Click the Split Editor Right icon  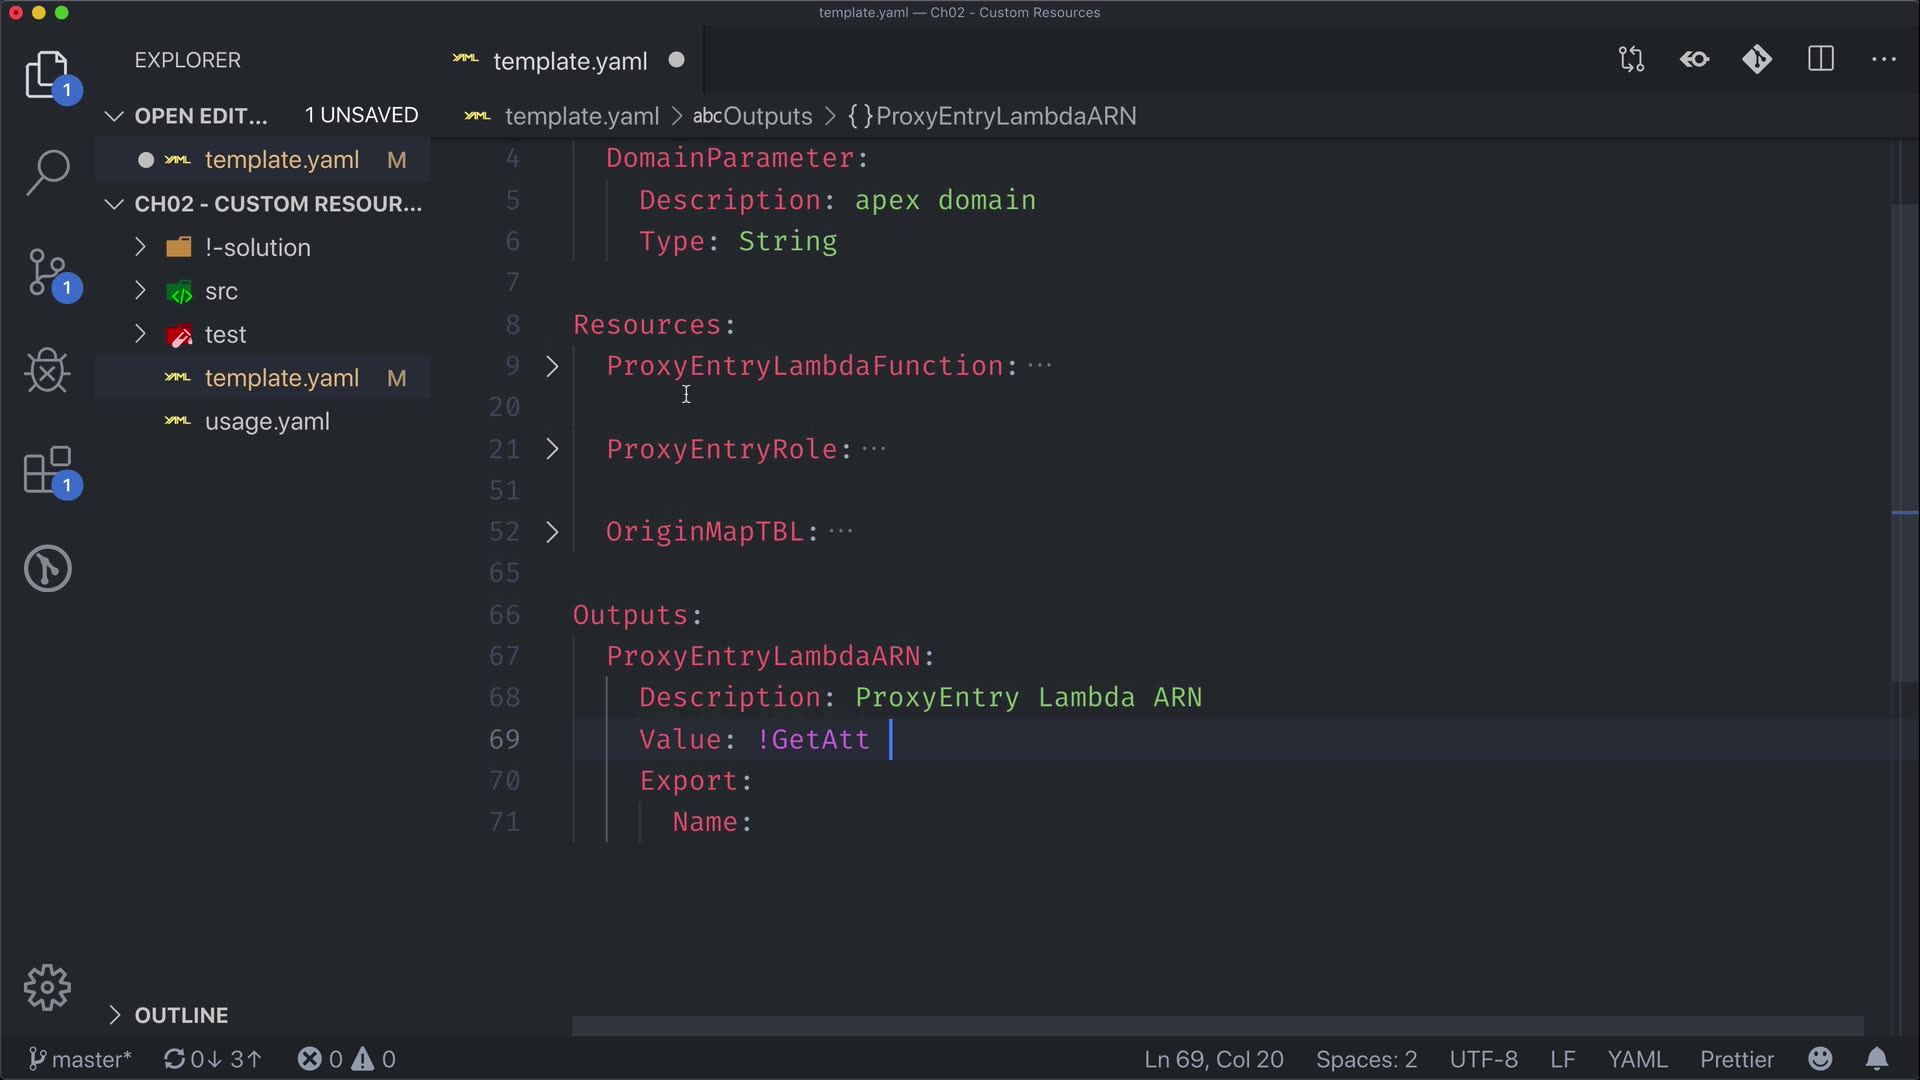(x=1821, y=60)
